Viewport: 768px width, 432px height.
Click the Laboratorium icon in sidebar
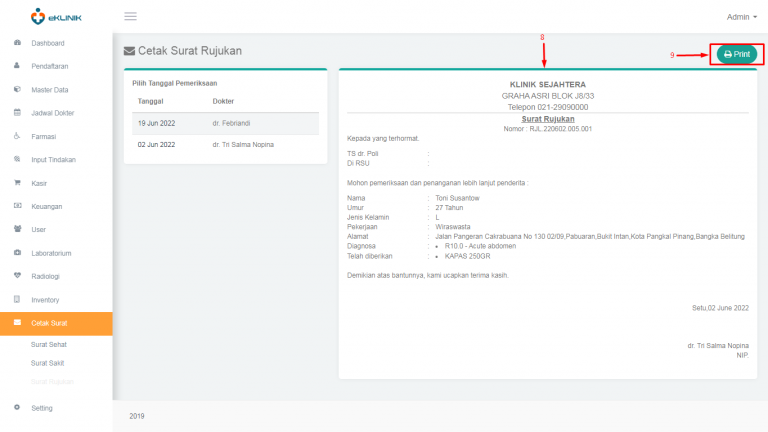click(x=17, y=253)
